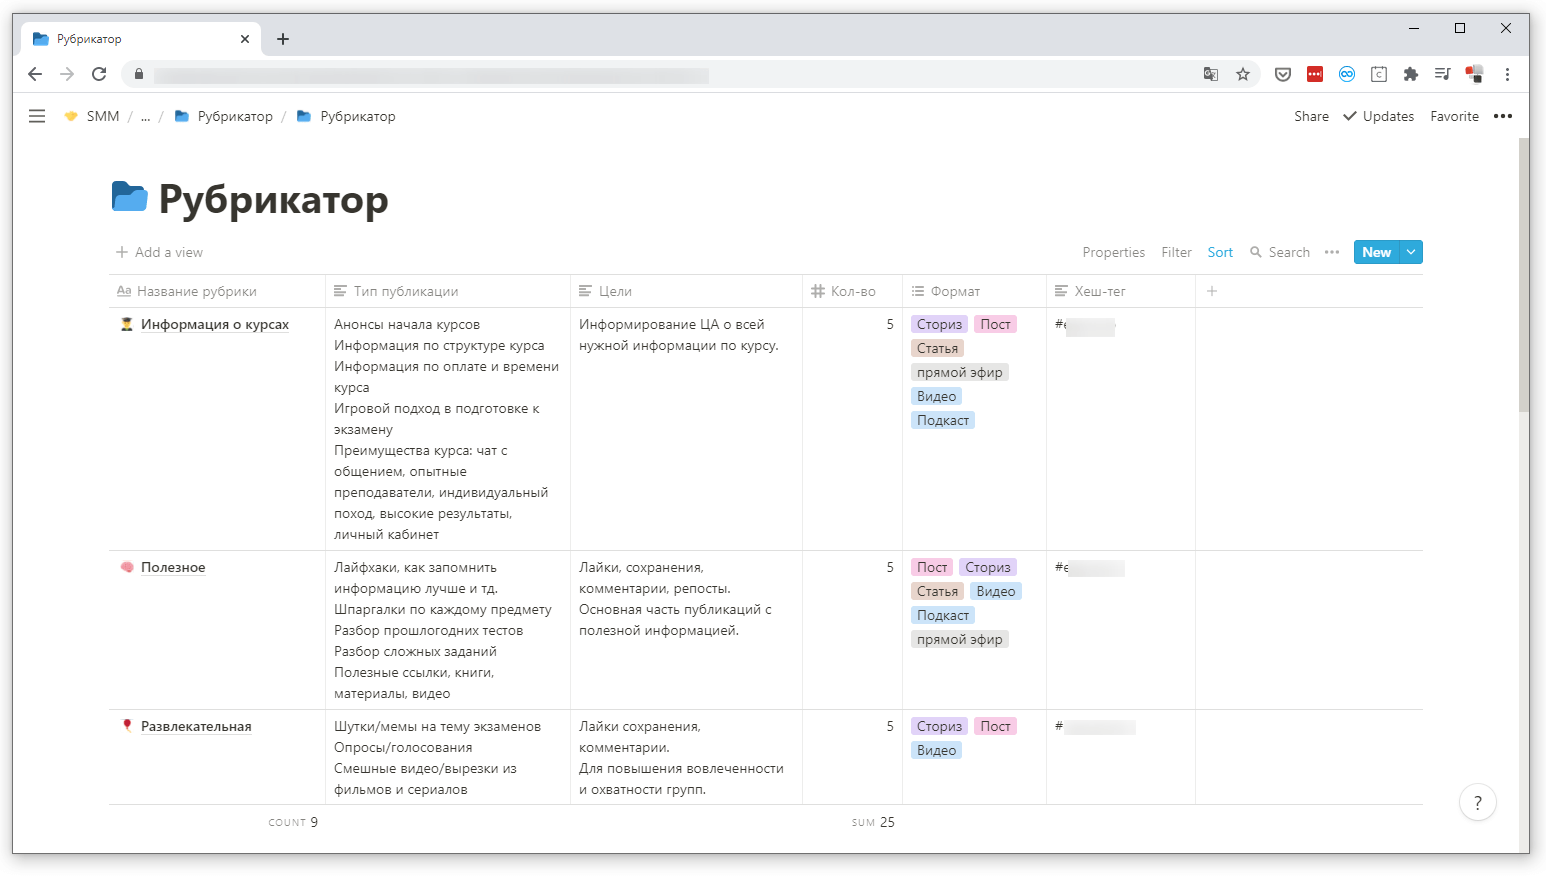Open the Полезное page
Image resolution: width=1546 pixels, height=876 pixels.
pyautogui.click(x=173, y=567)
